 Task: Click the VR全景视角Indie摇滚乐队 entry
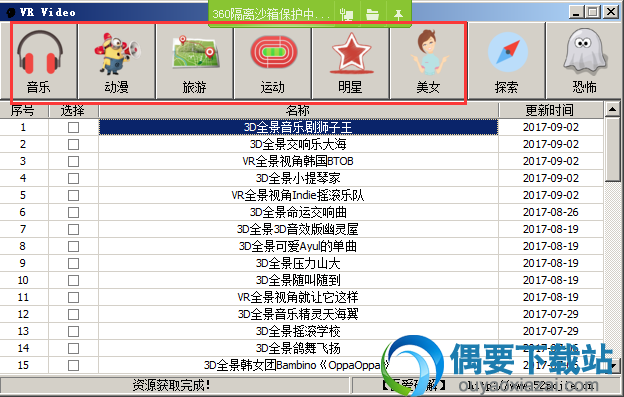pyautogui.click(x=298, y=195)
